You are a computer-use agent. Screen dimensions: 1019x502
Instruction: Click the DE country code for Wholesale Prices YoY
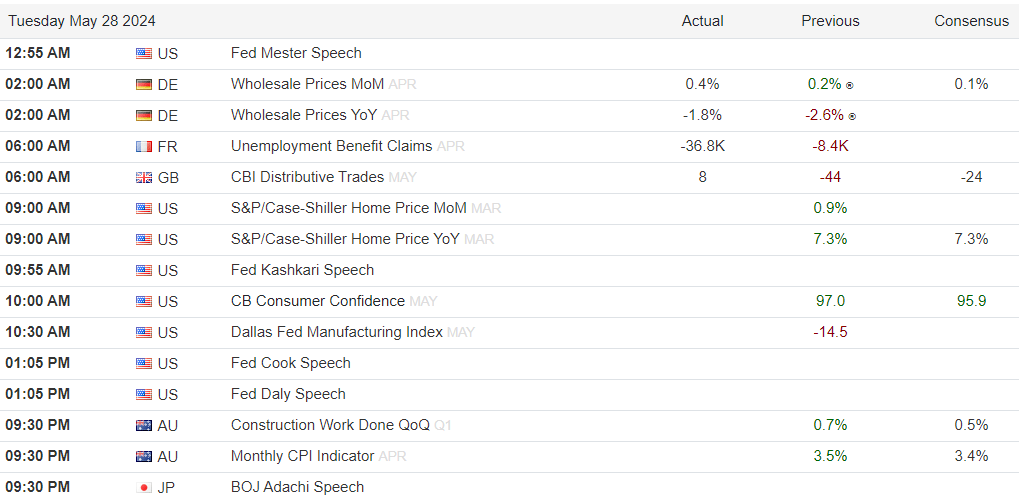point(168,116)
